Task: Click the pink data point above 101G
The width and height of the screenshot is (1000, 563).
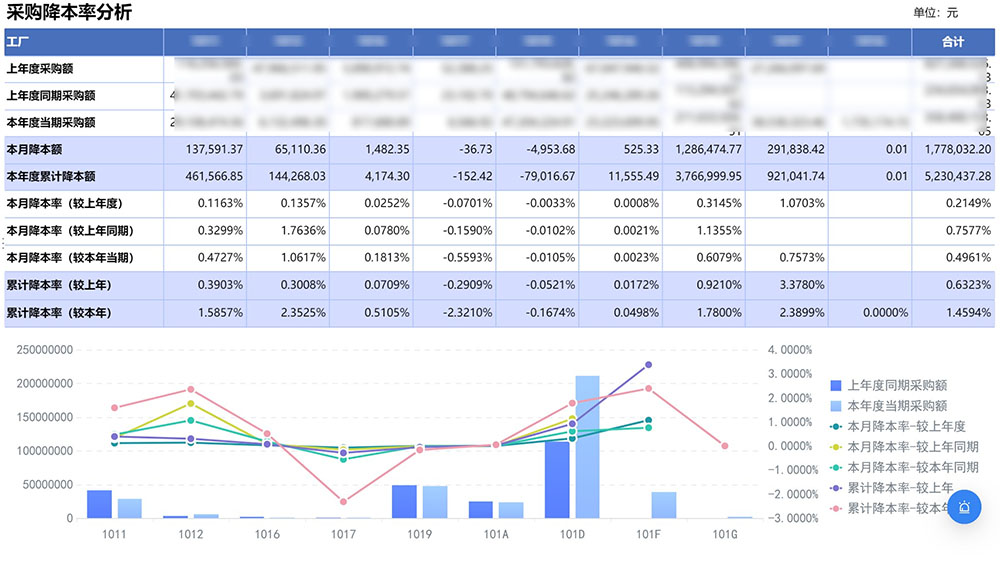Action: [725, 446]
